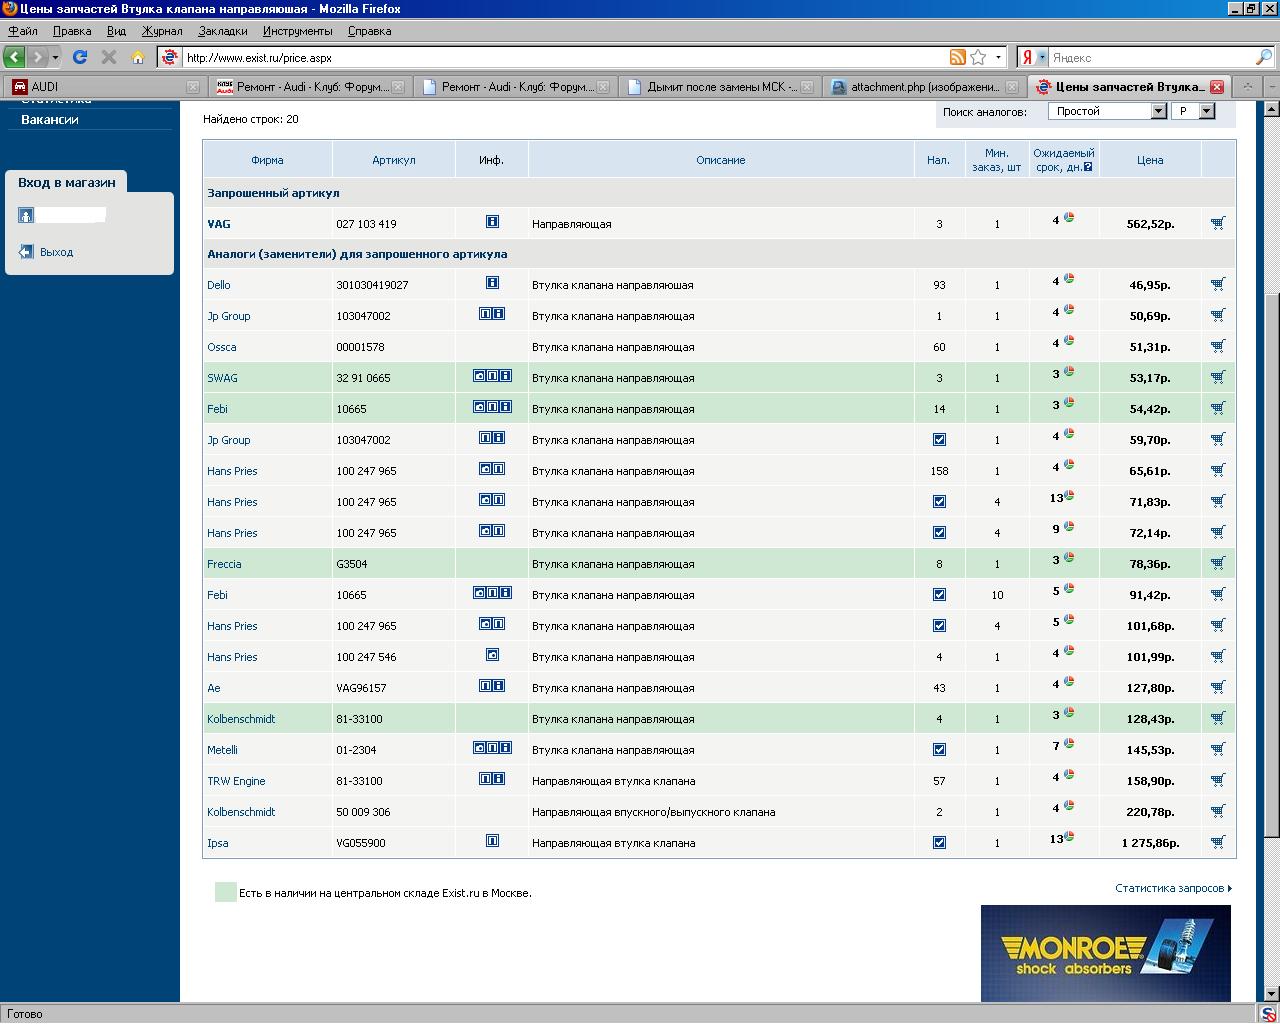Open the Инструменты menu
This screenshot has height=1024, width=1280.
[x=298, y=31]
